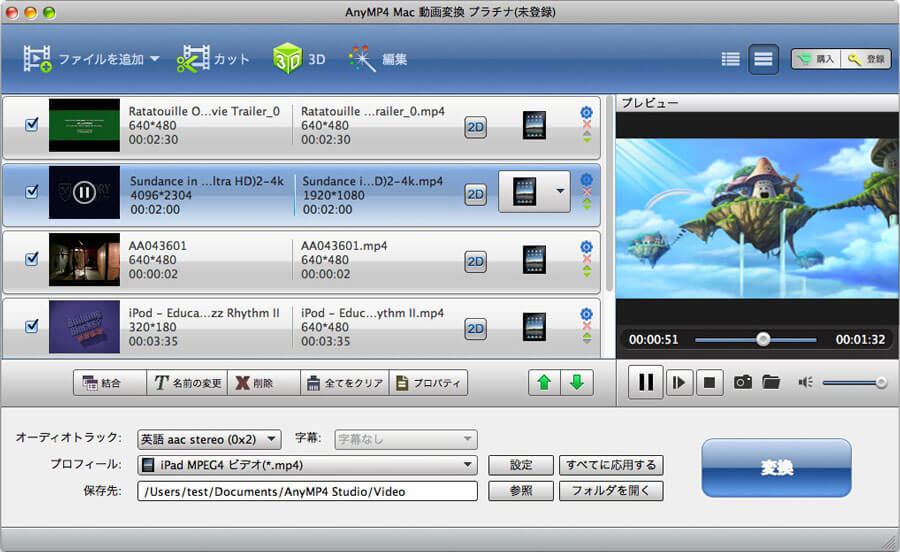Click the 全てをクリア clear all button

click(345, 383)
